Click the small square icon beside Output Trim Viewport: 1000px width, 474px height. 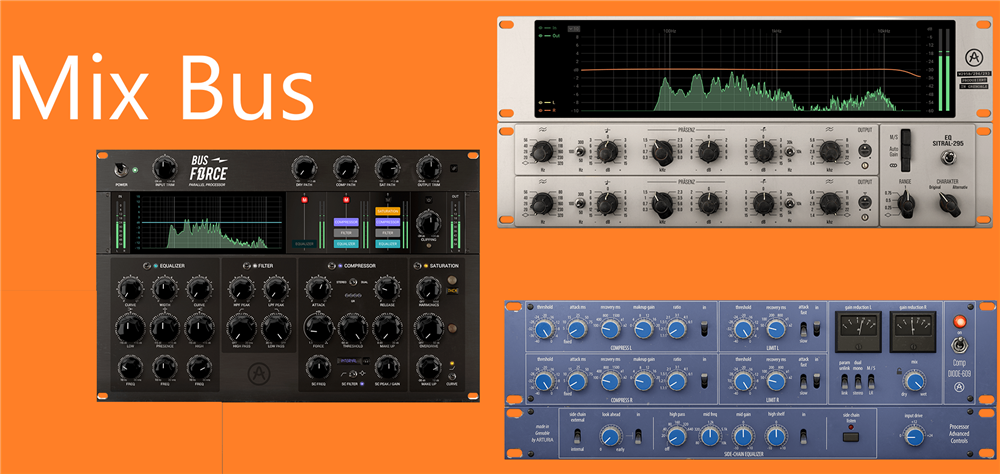(453, 168)
